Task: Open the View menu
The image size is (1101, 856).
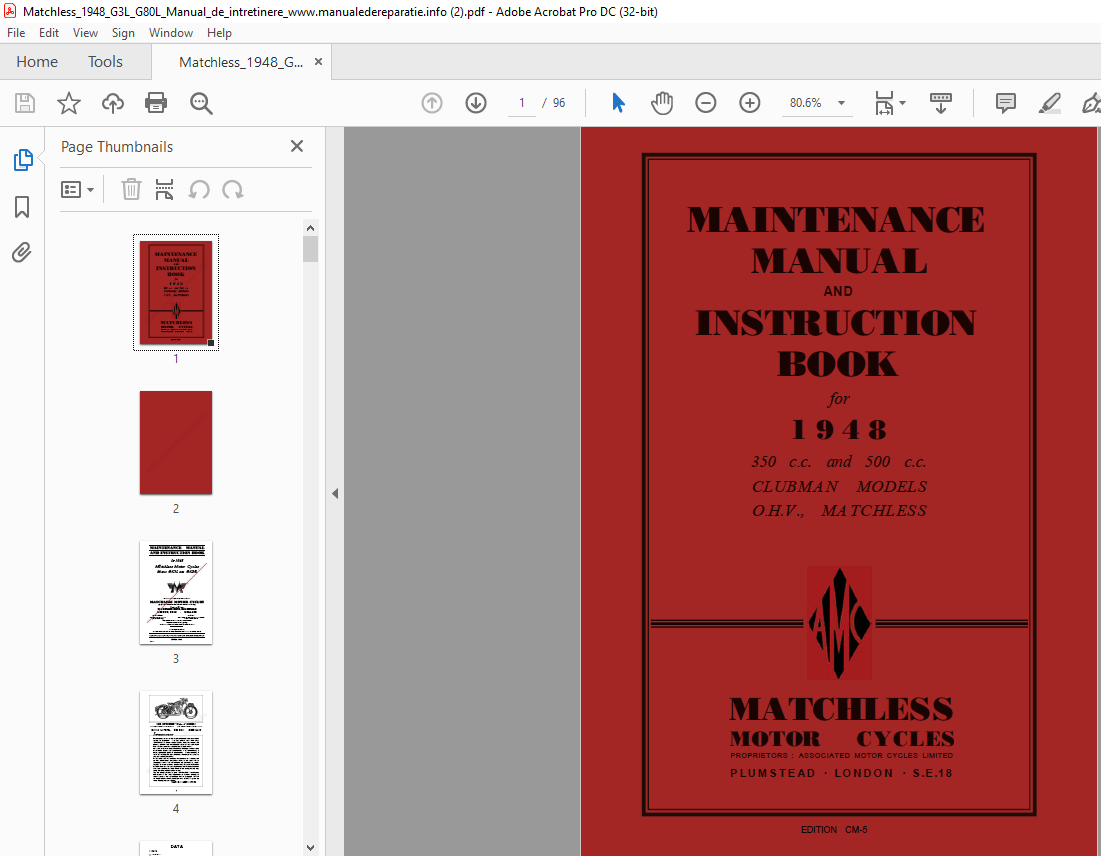Action: (85, 33)
